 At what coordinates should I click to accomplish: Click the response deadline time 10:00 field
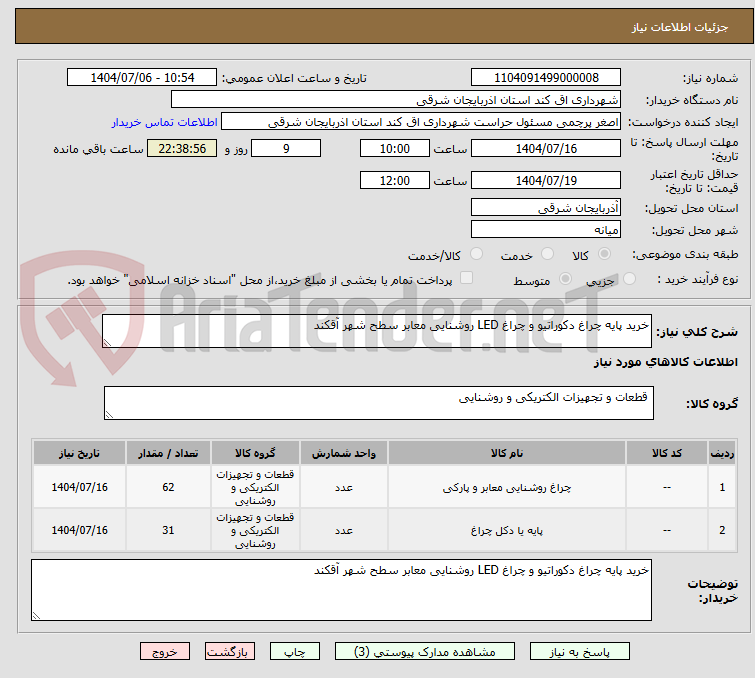click(x=394, y=148)
